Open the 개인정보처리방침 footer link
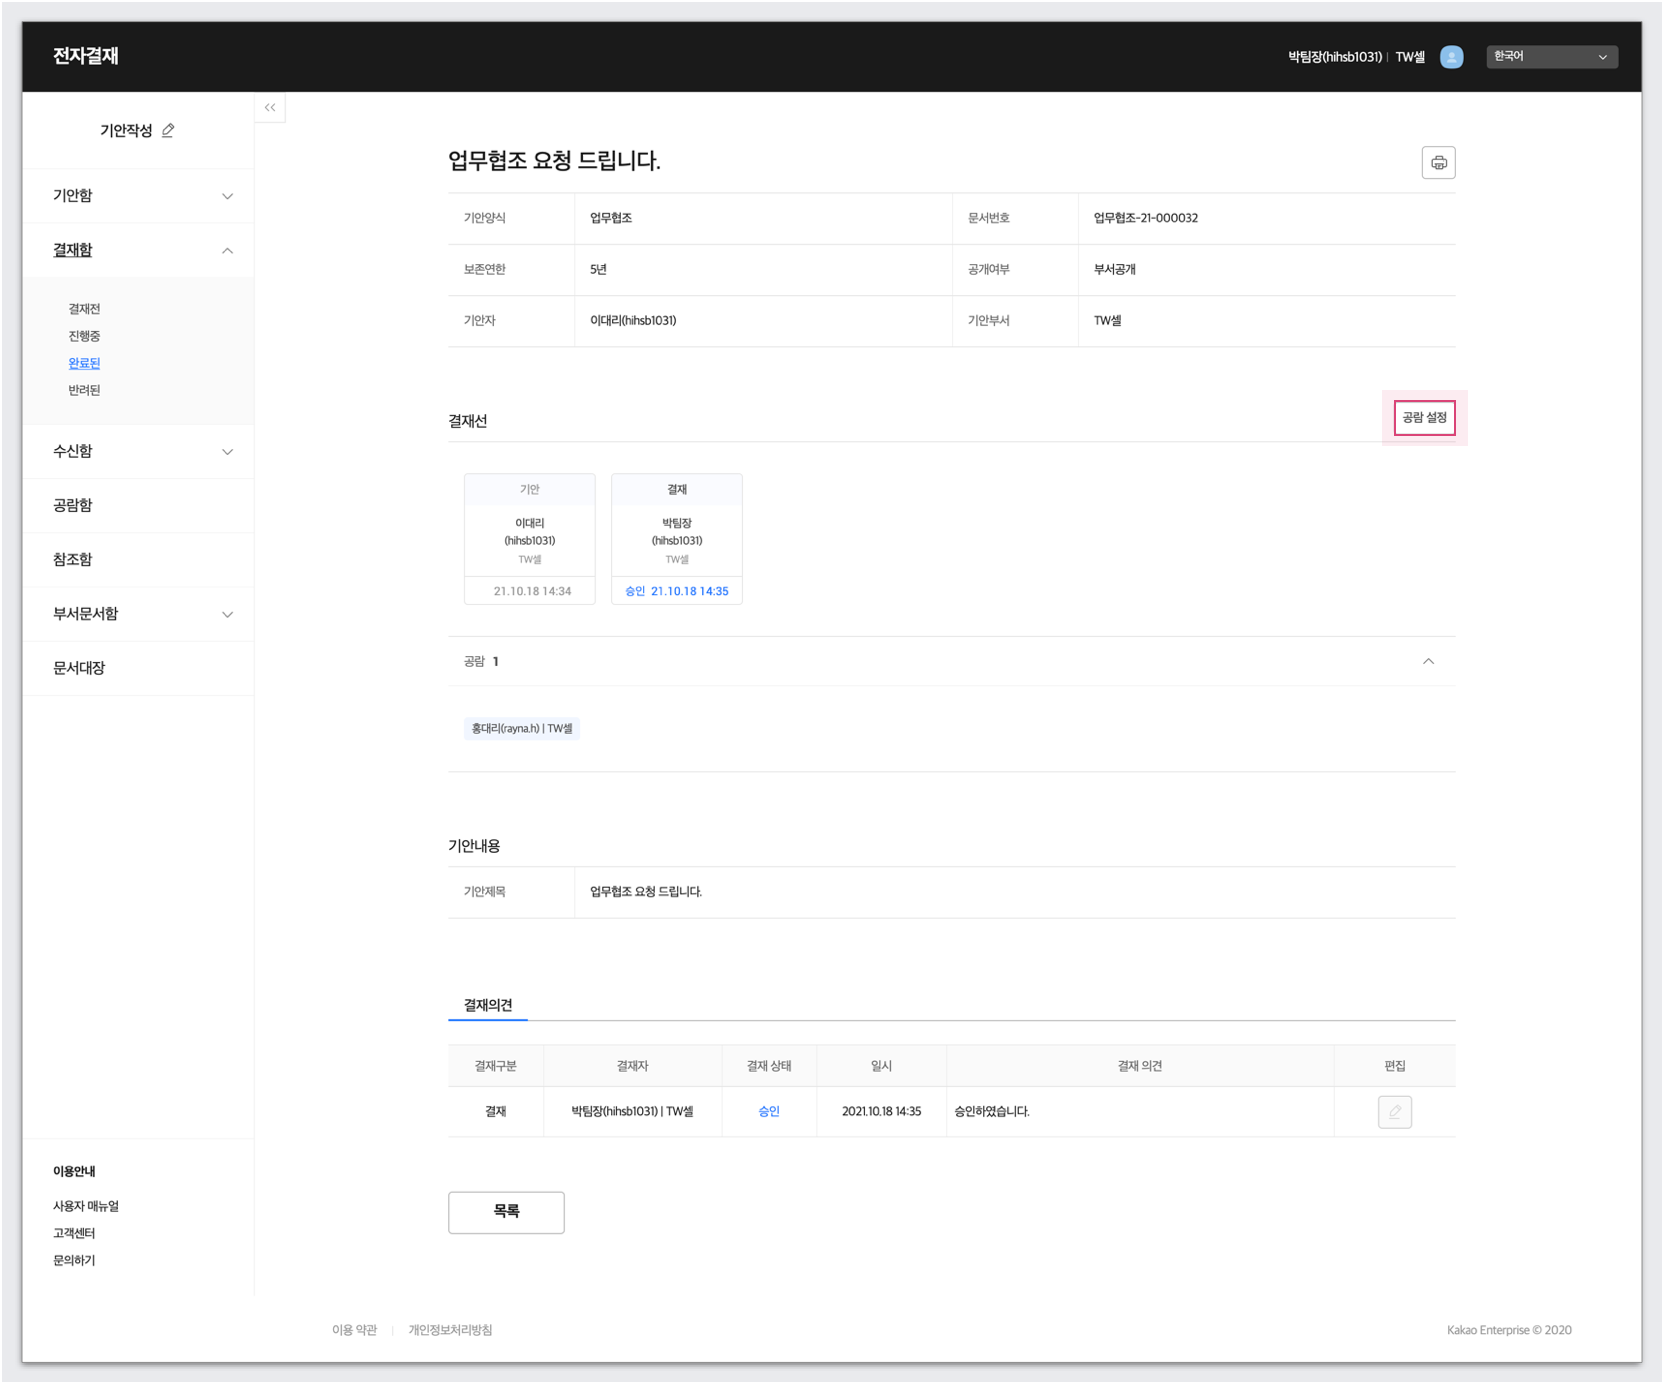Viewport: 1664px width, 1384px height. [x=450, y=1330]
